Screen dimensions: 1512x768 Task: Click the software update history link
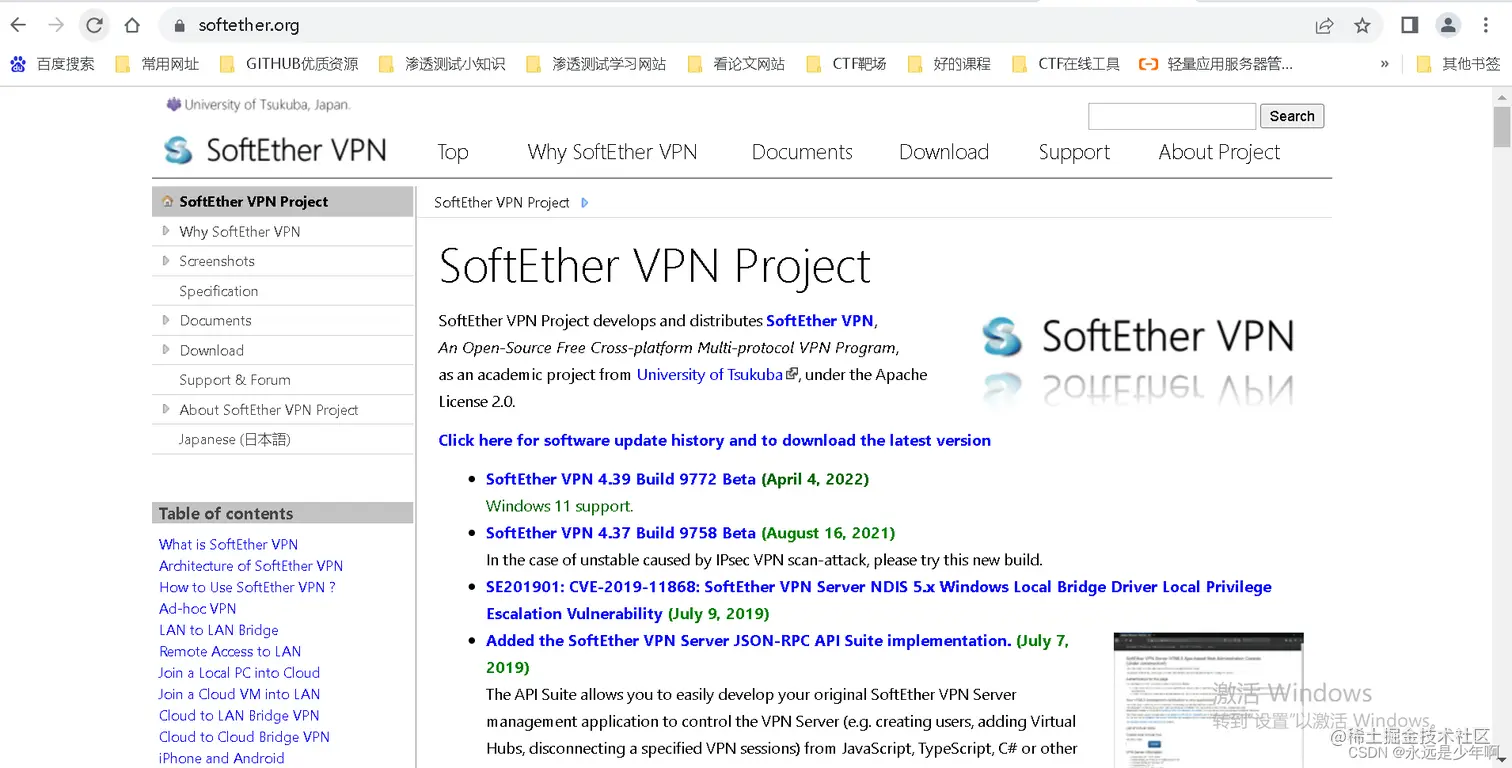click(x=715, y=440)
